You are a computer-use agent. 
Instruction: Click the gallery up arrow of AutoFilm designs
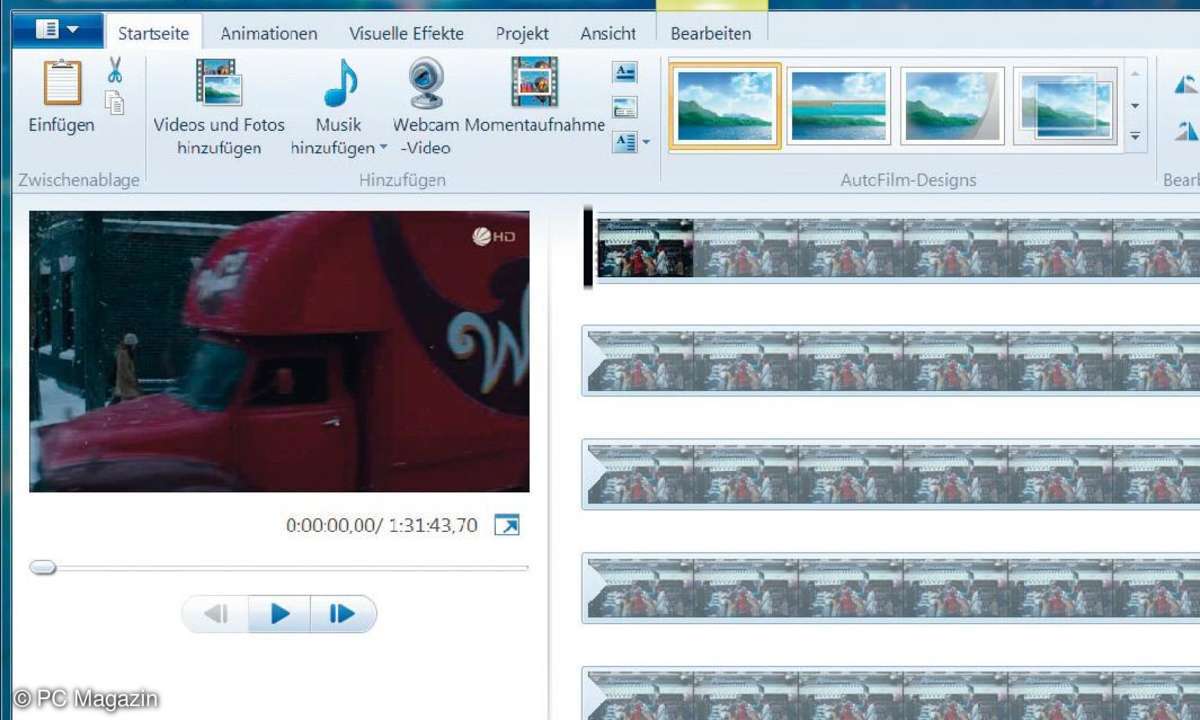1135,75
